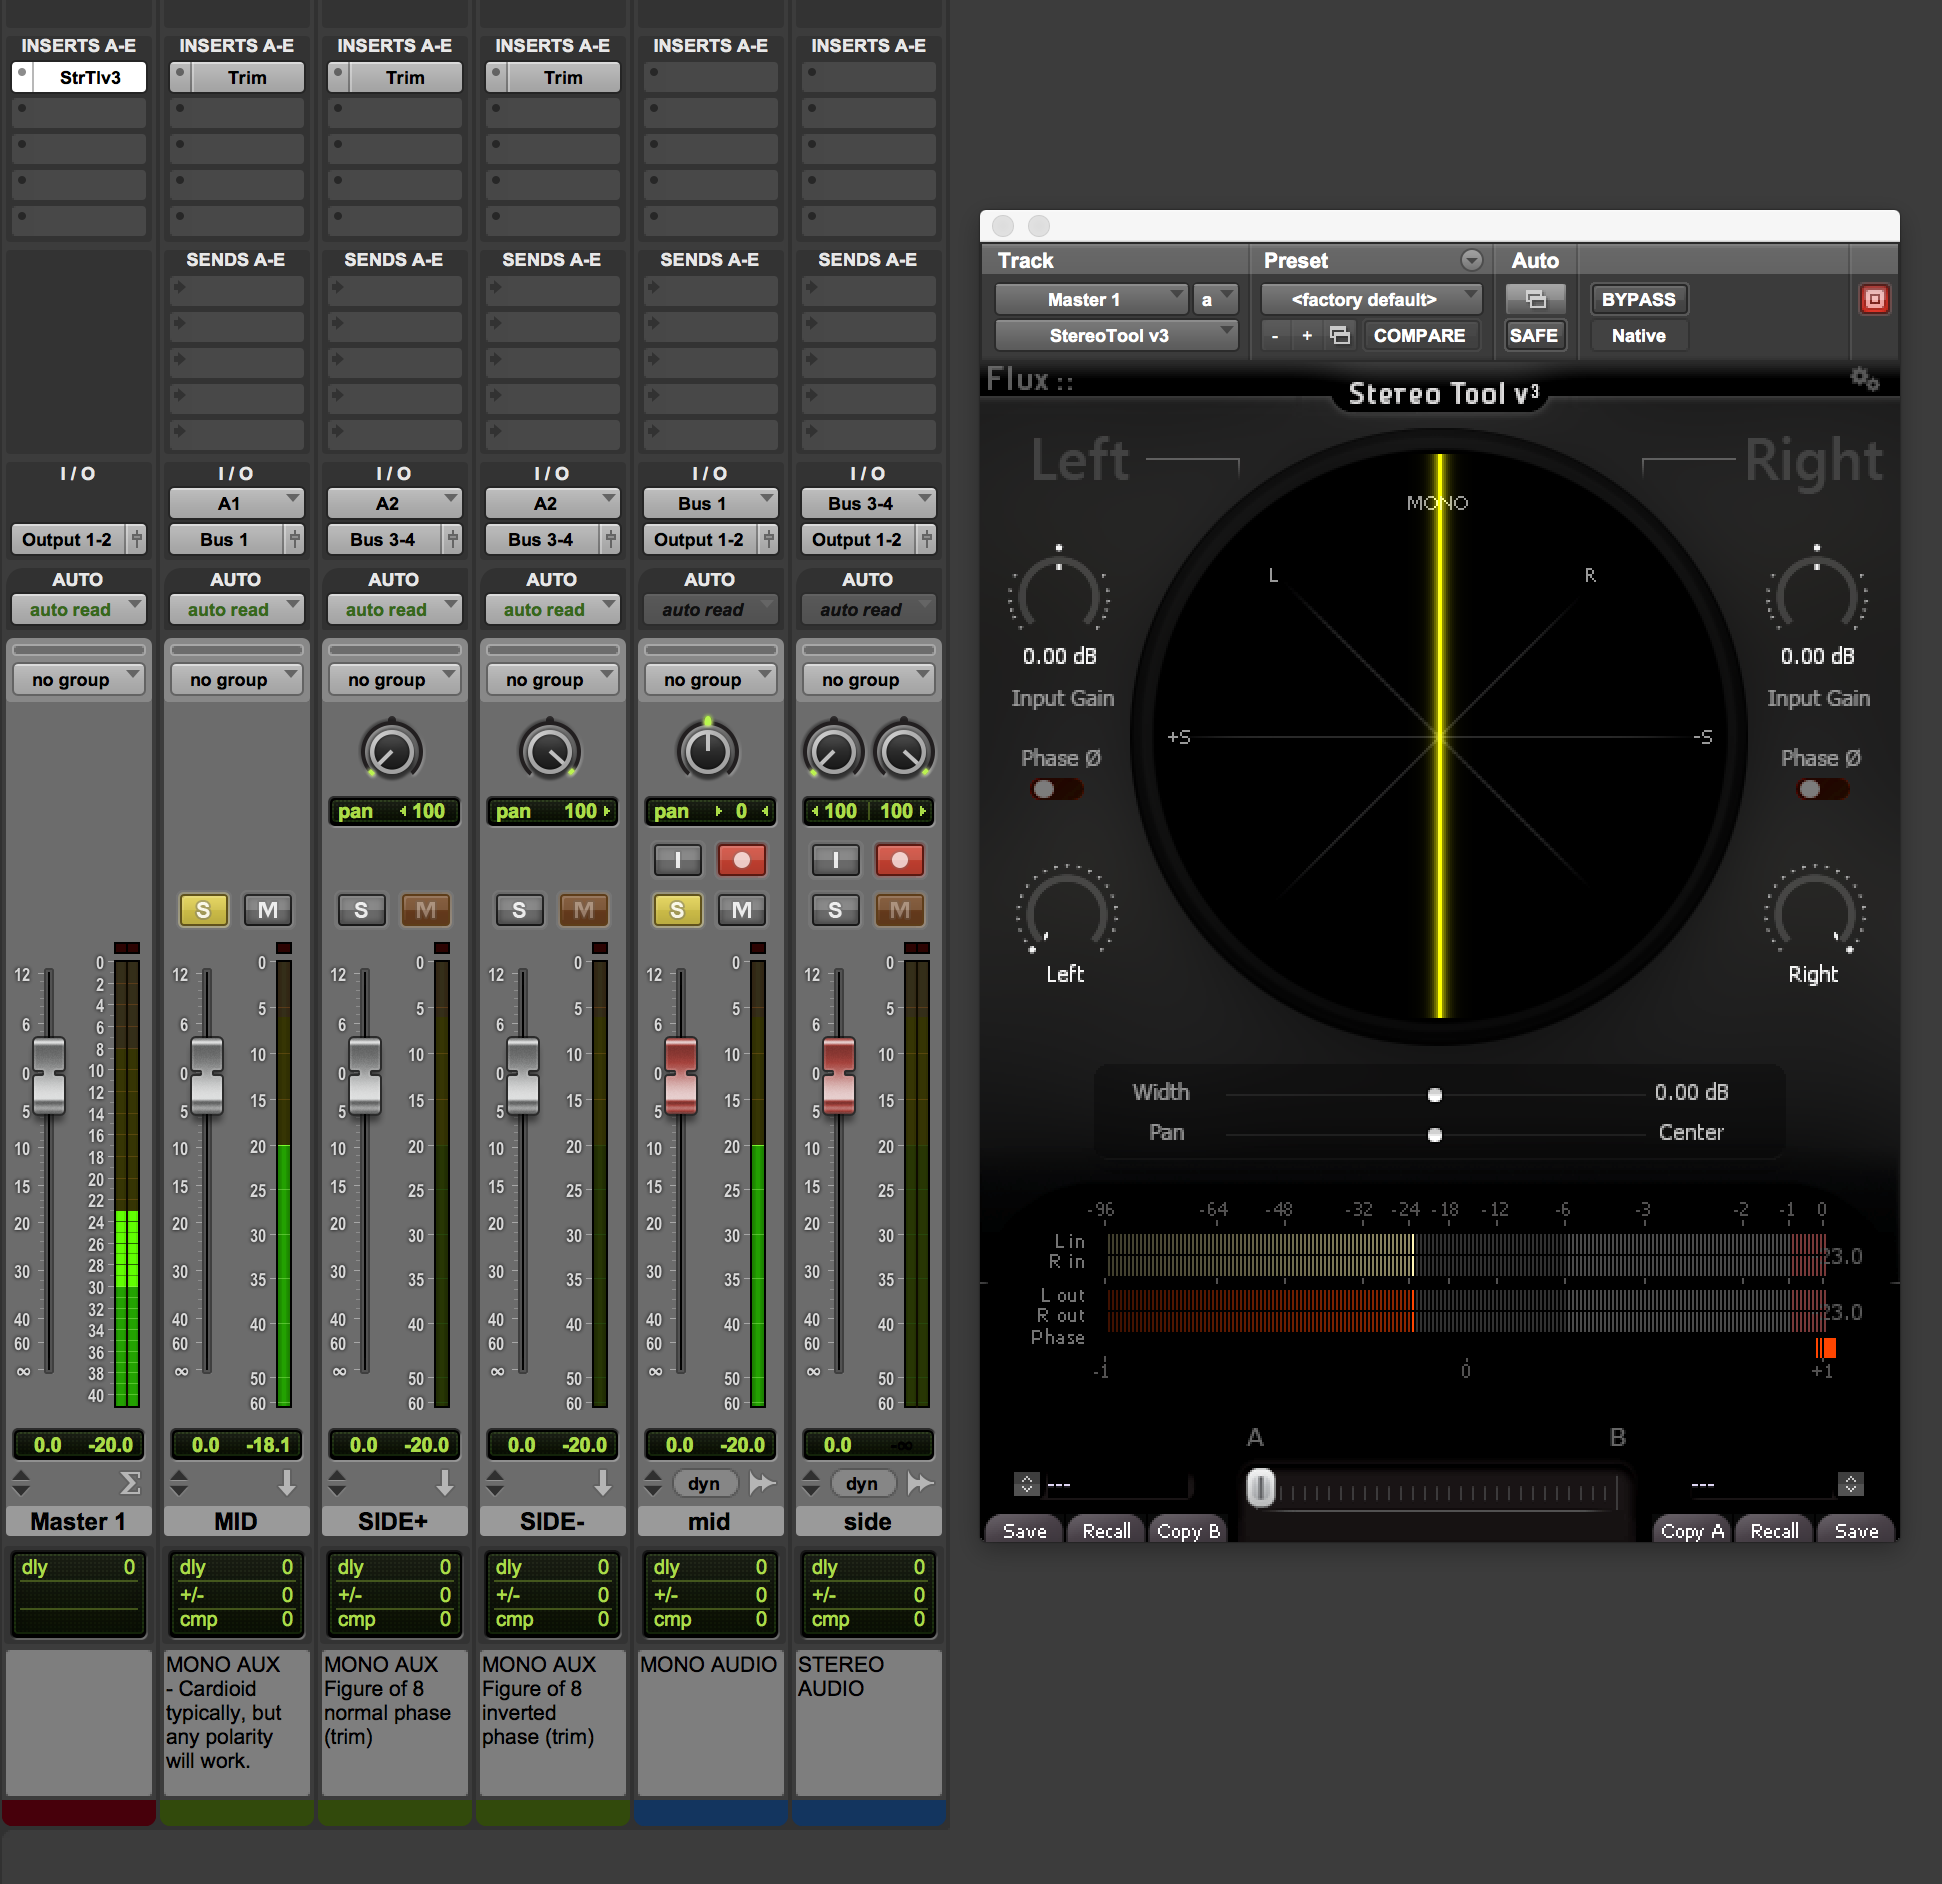
Task: Click the SIDE- track pan knob
Action: (x=549, y=752)
